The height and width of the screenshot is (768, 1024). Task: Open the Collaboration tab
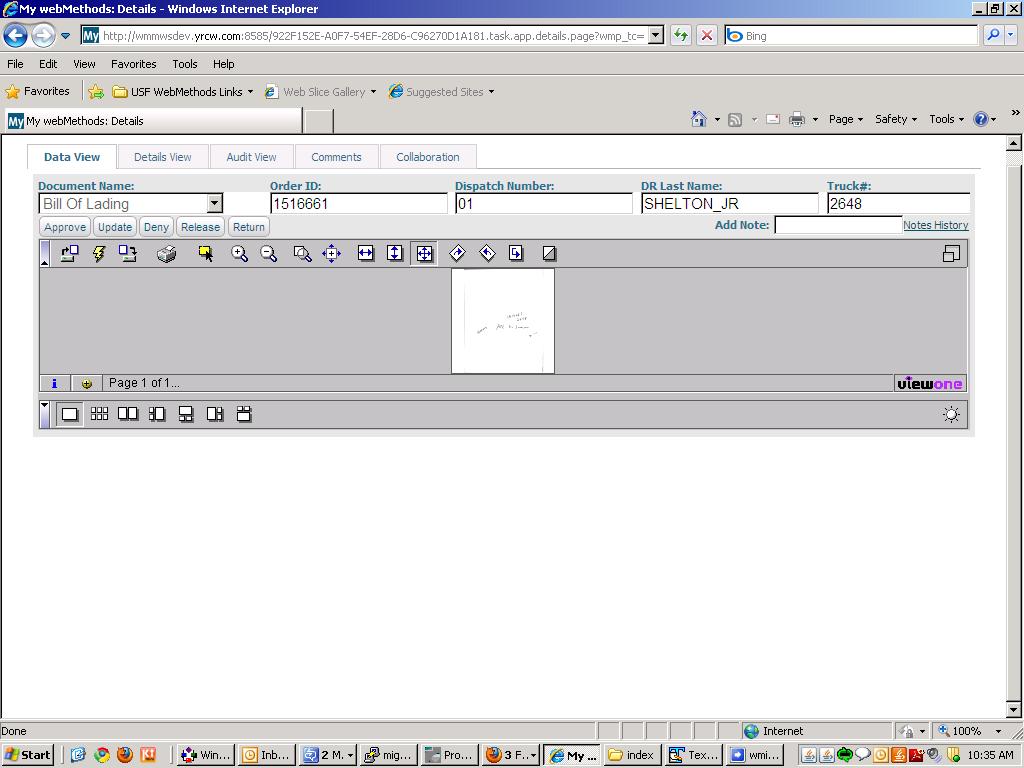[428, 157]
